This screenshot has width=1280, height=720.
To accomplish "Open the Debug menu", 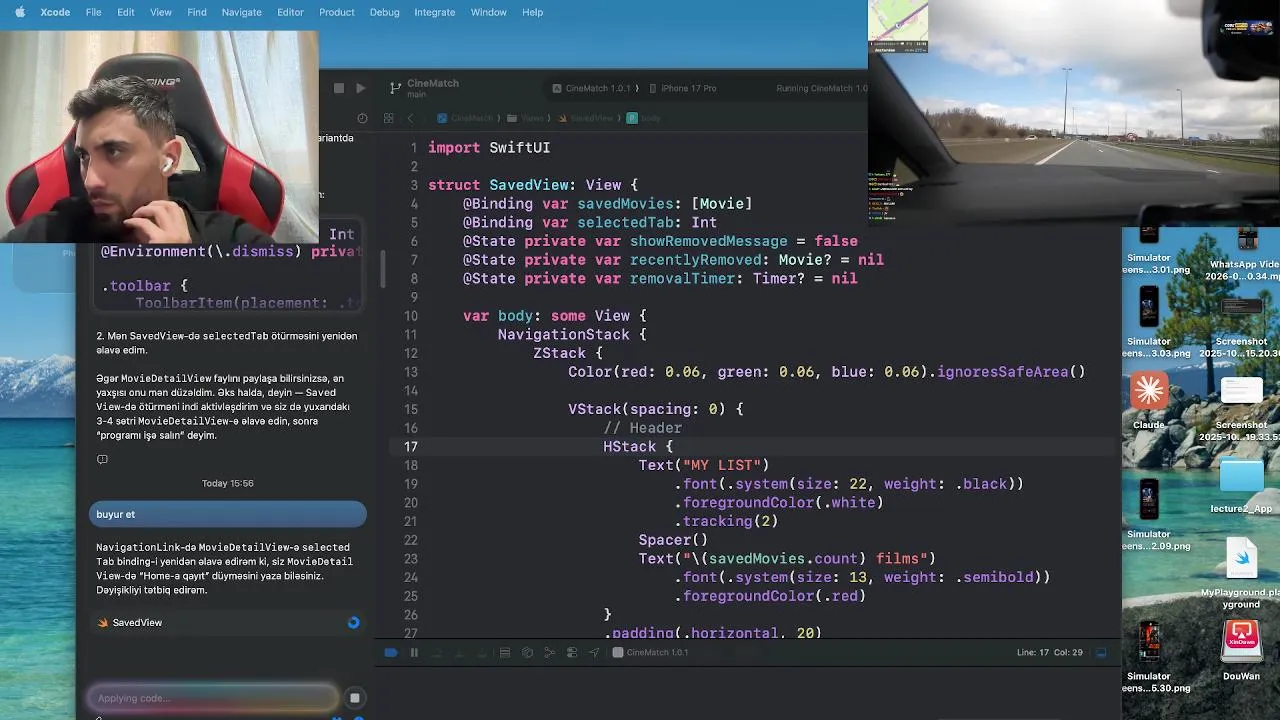I will click(x=384, y=12).
